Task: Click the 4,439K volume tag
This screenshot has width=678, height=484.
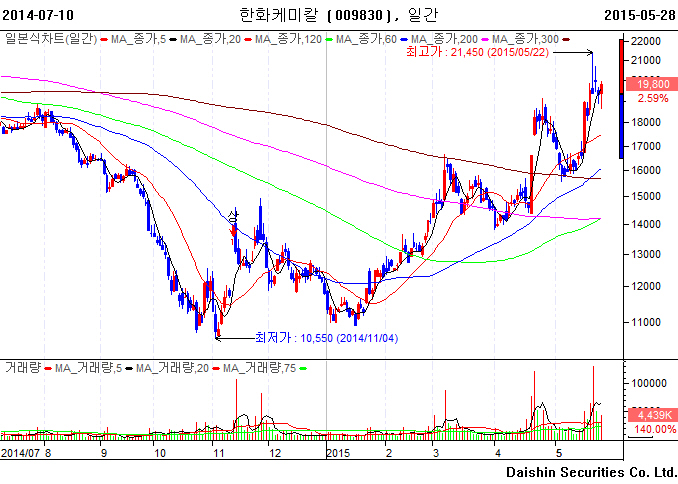Action: (x=653, y=415)
